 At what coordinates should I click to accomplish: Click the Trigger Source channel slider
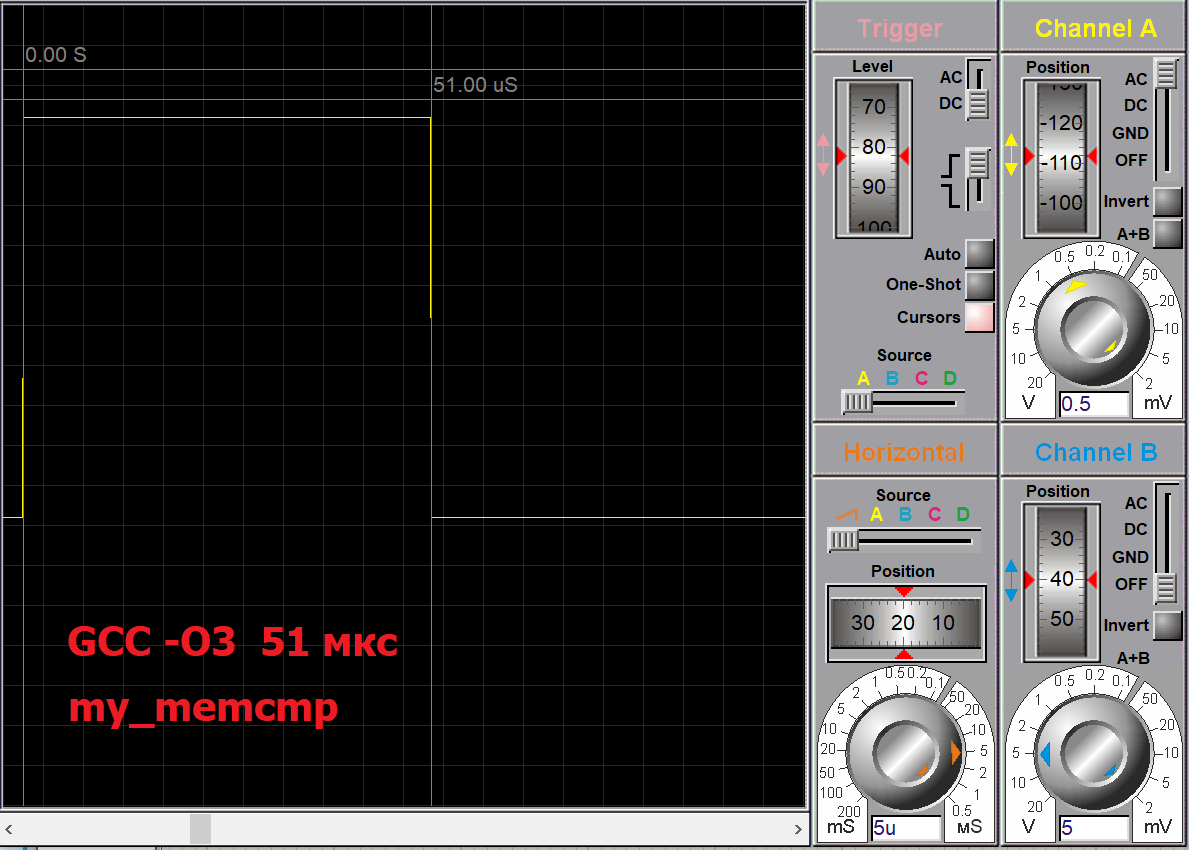857,402
